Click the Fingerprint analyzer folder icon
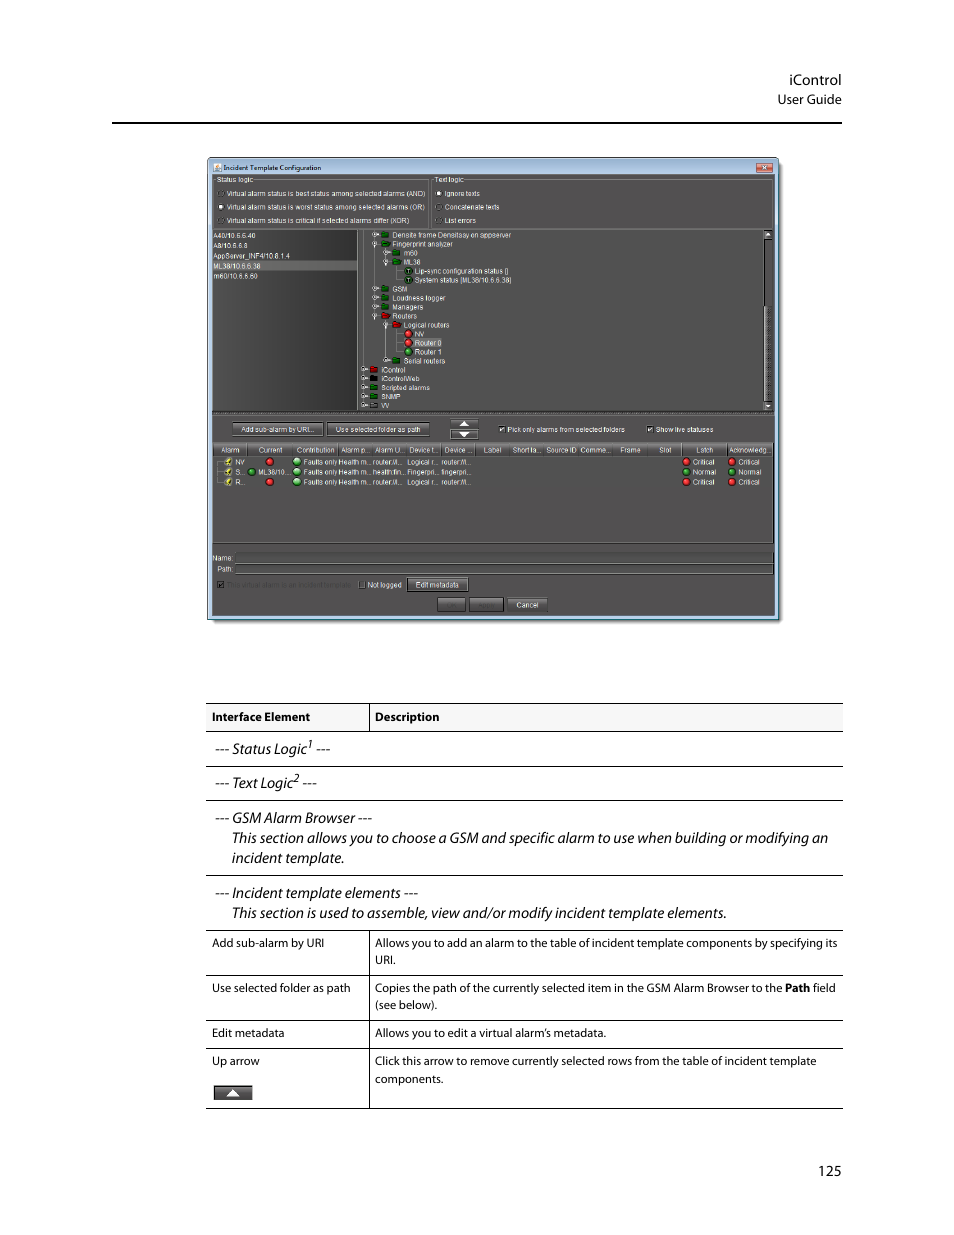This screenshot has width=954, height=1235. (x=385, y=244)
